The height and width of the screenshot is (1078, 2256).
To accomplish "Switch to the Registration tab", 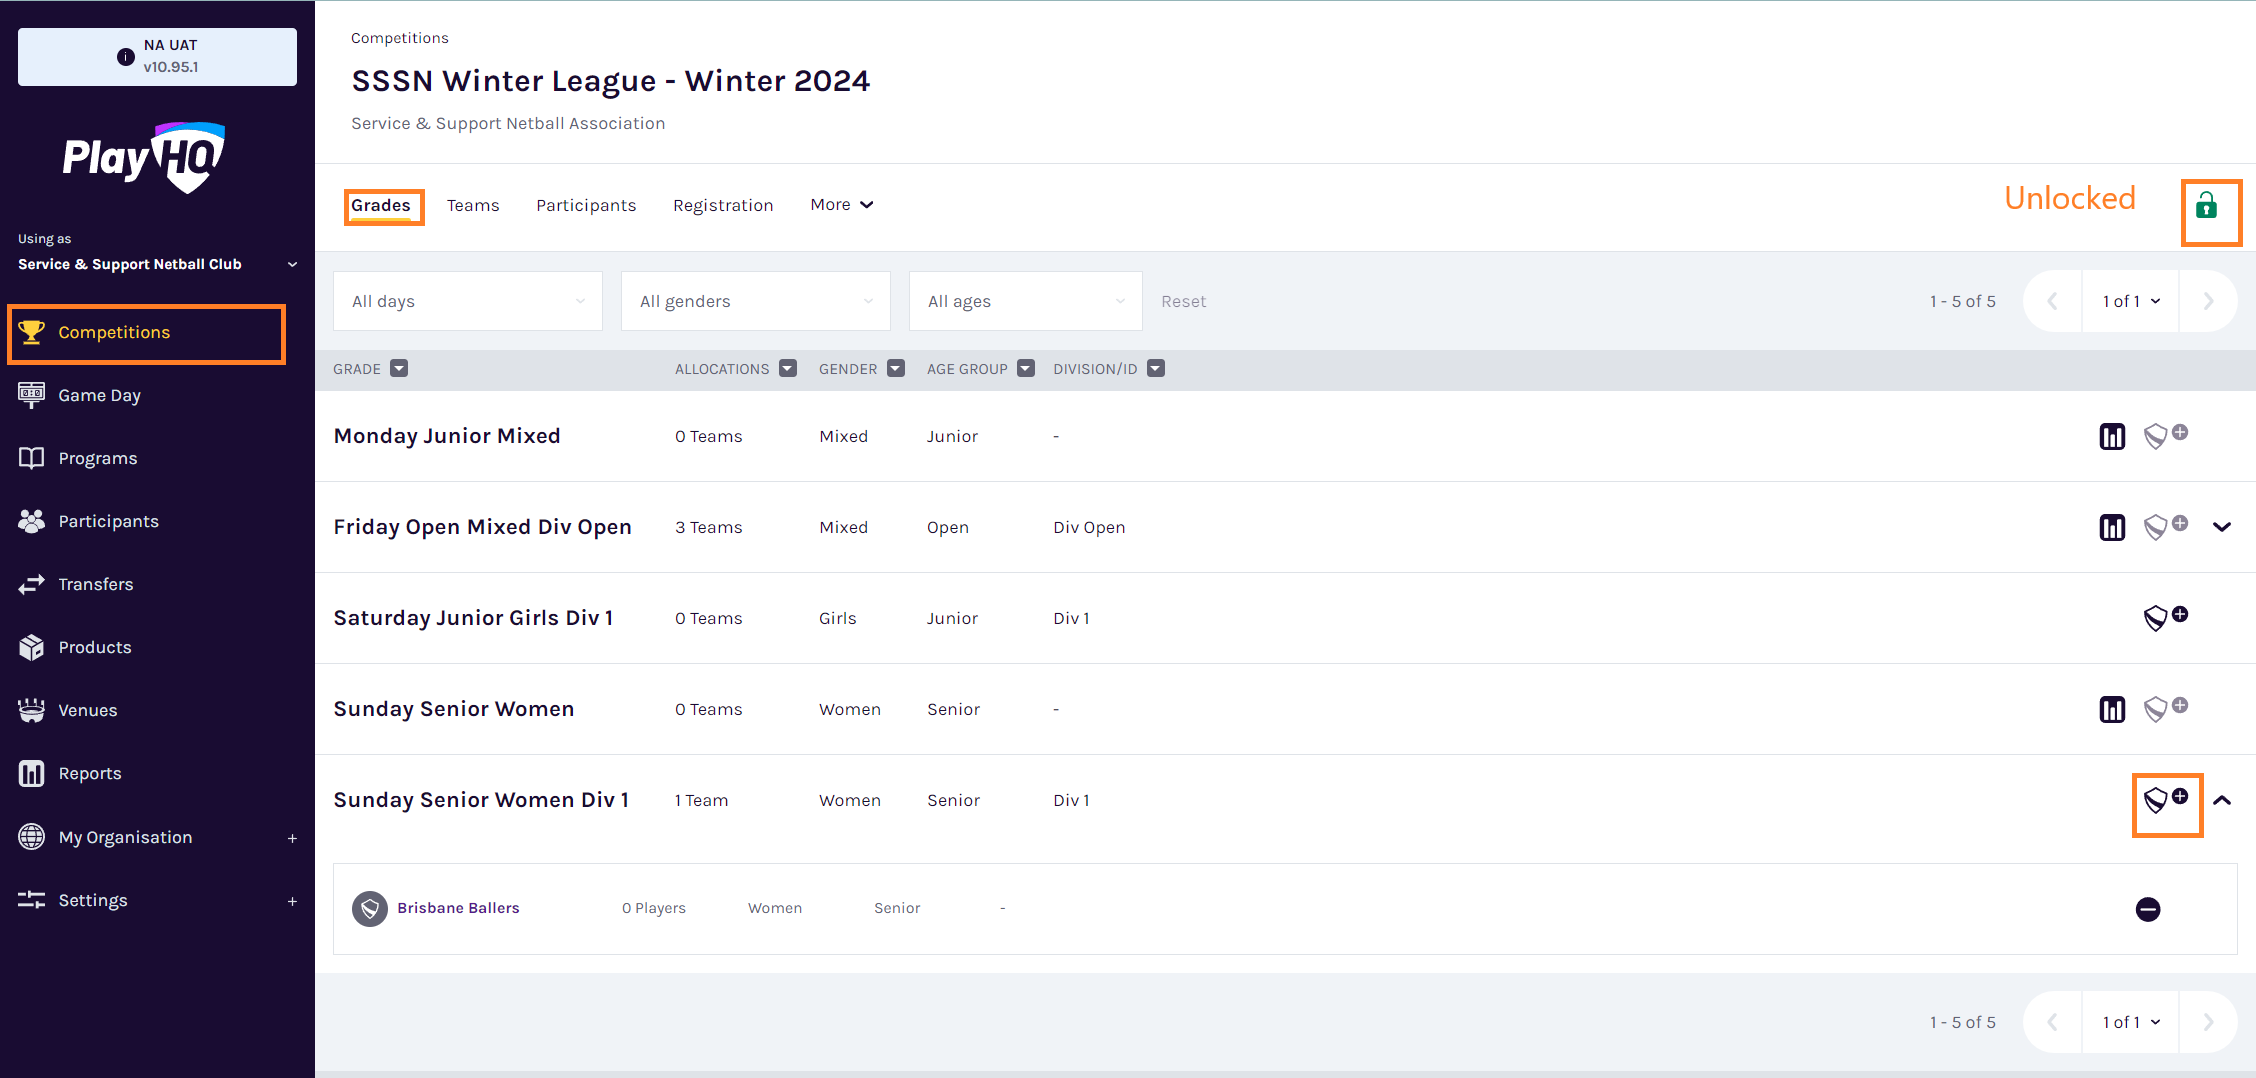I will [723, 205].
